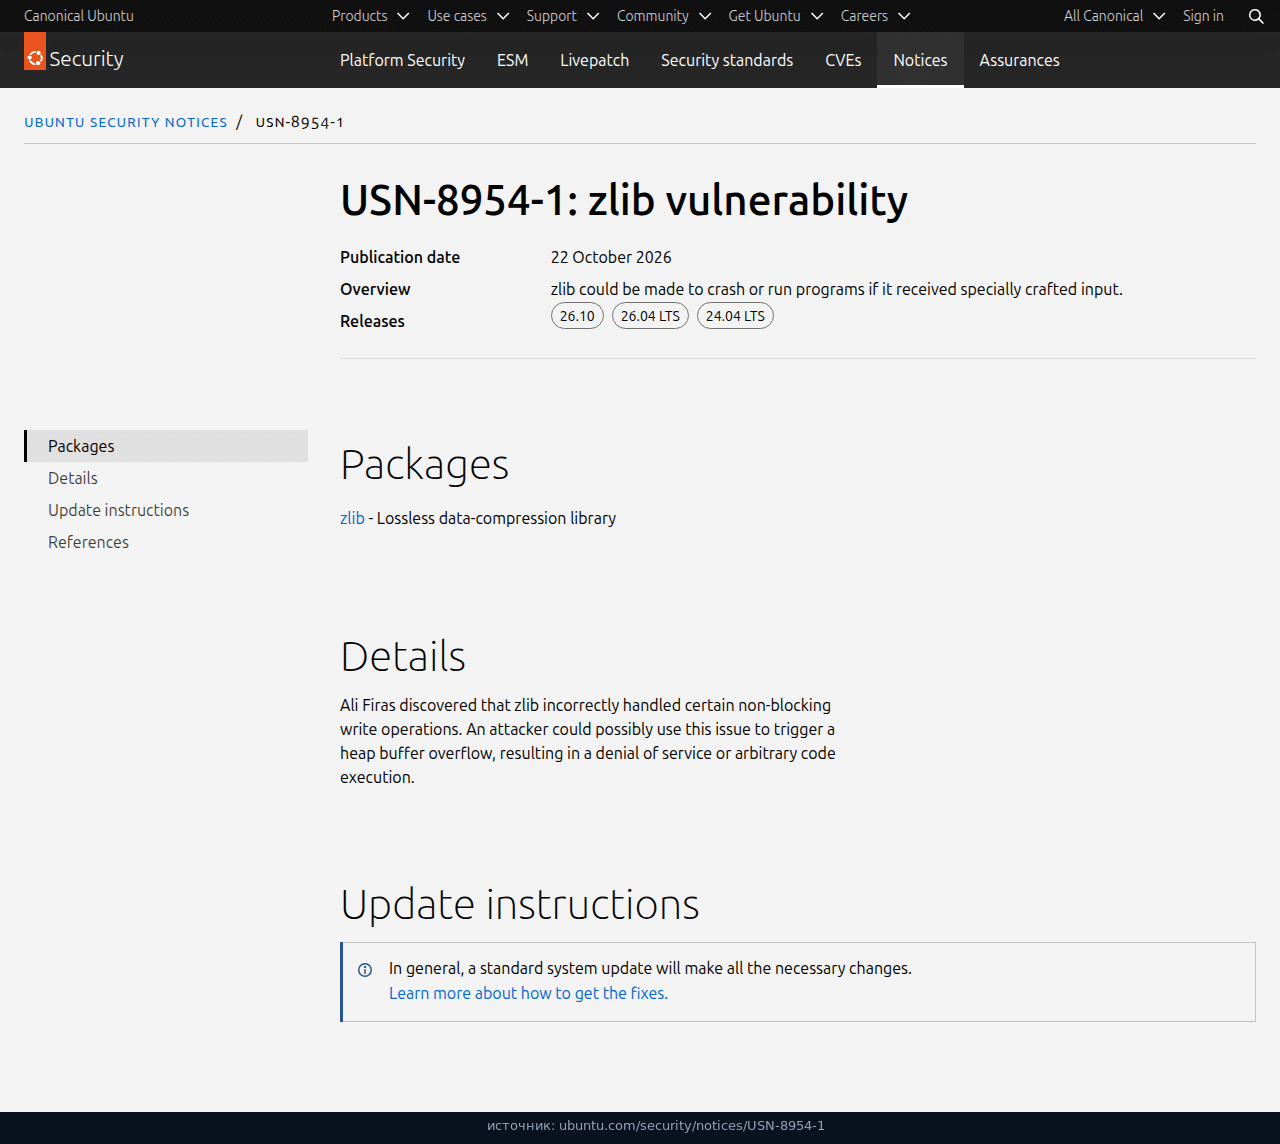Go to Security standards tab
Image resolution: width=1280 pixels, height=1144 pixels.
pyautogui.click(x=727, y=60)
